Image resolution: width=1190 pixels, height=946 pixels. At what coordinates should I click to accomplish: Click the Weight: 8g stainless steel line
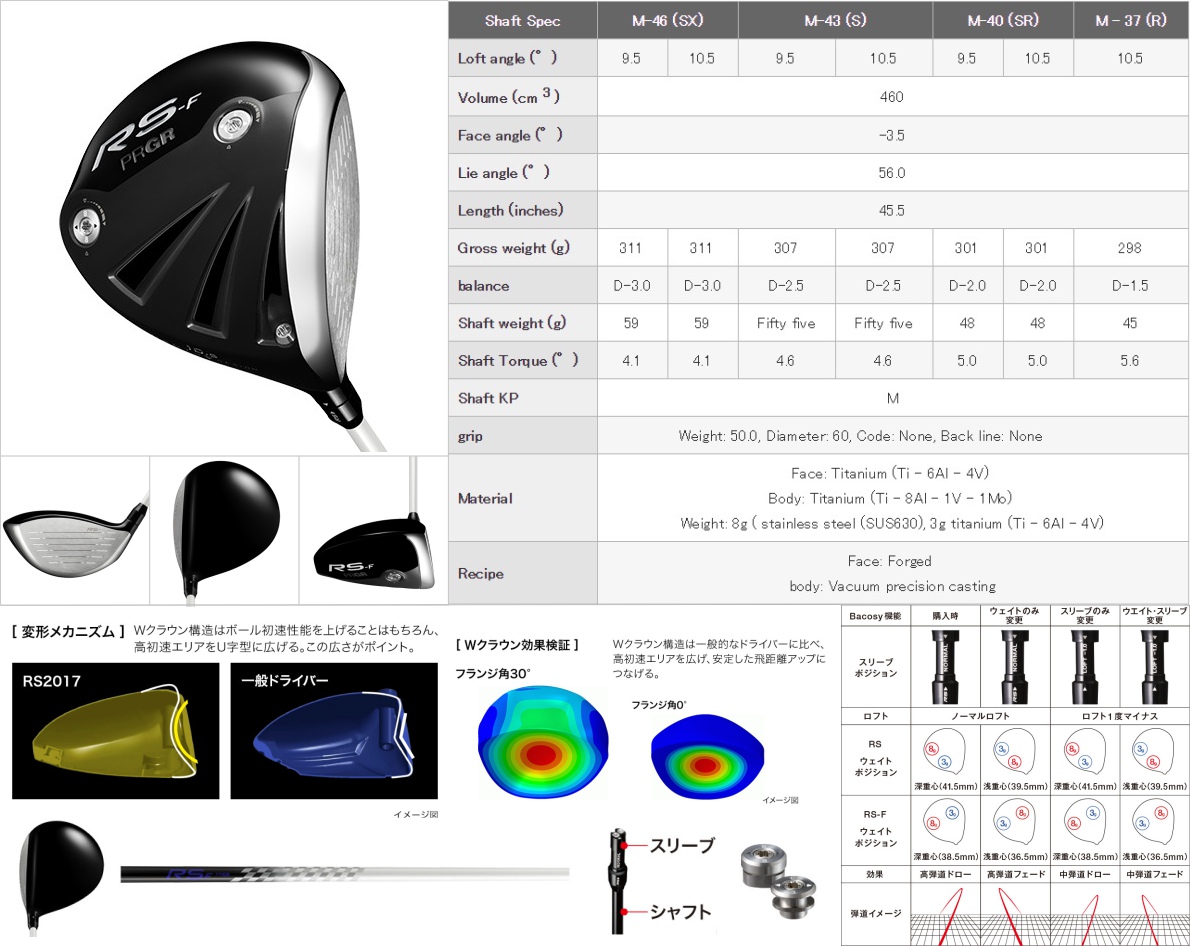pyautogui.click(x=892, y=523)
